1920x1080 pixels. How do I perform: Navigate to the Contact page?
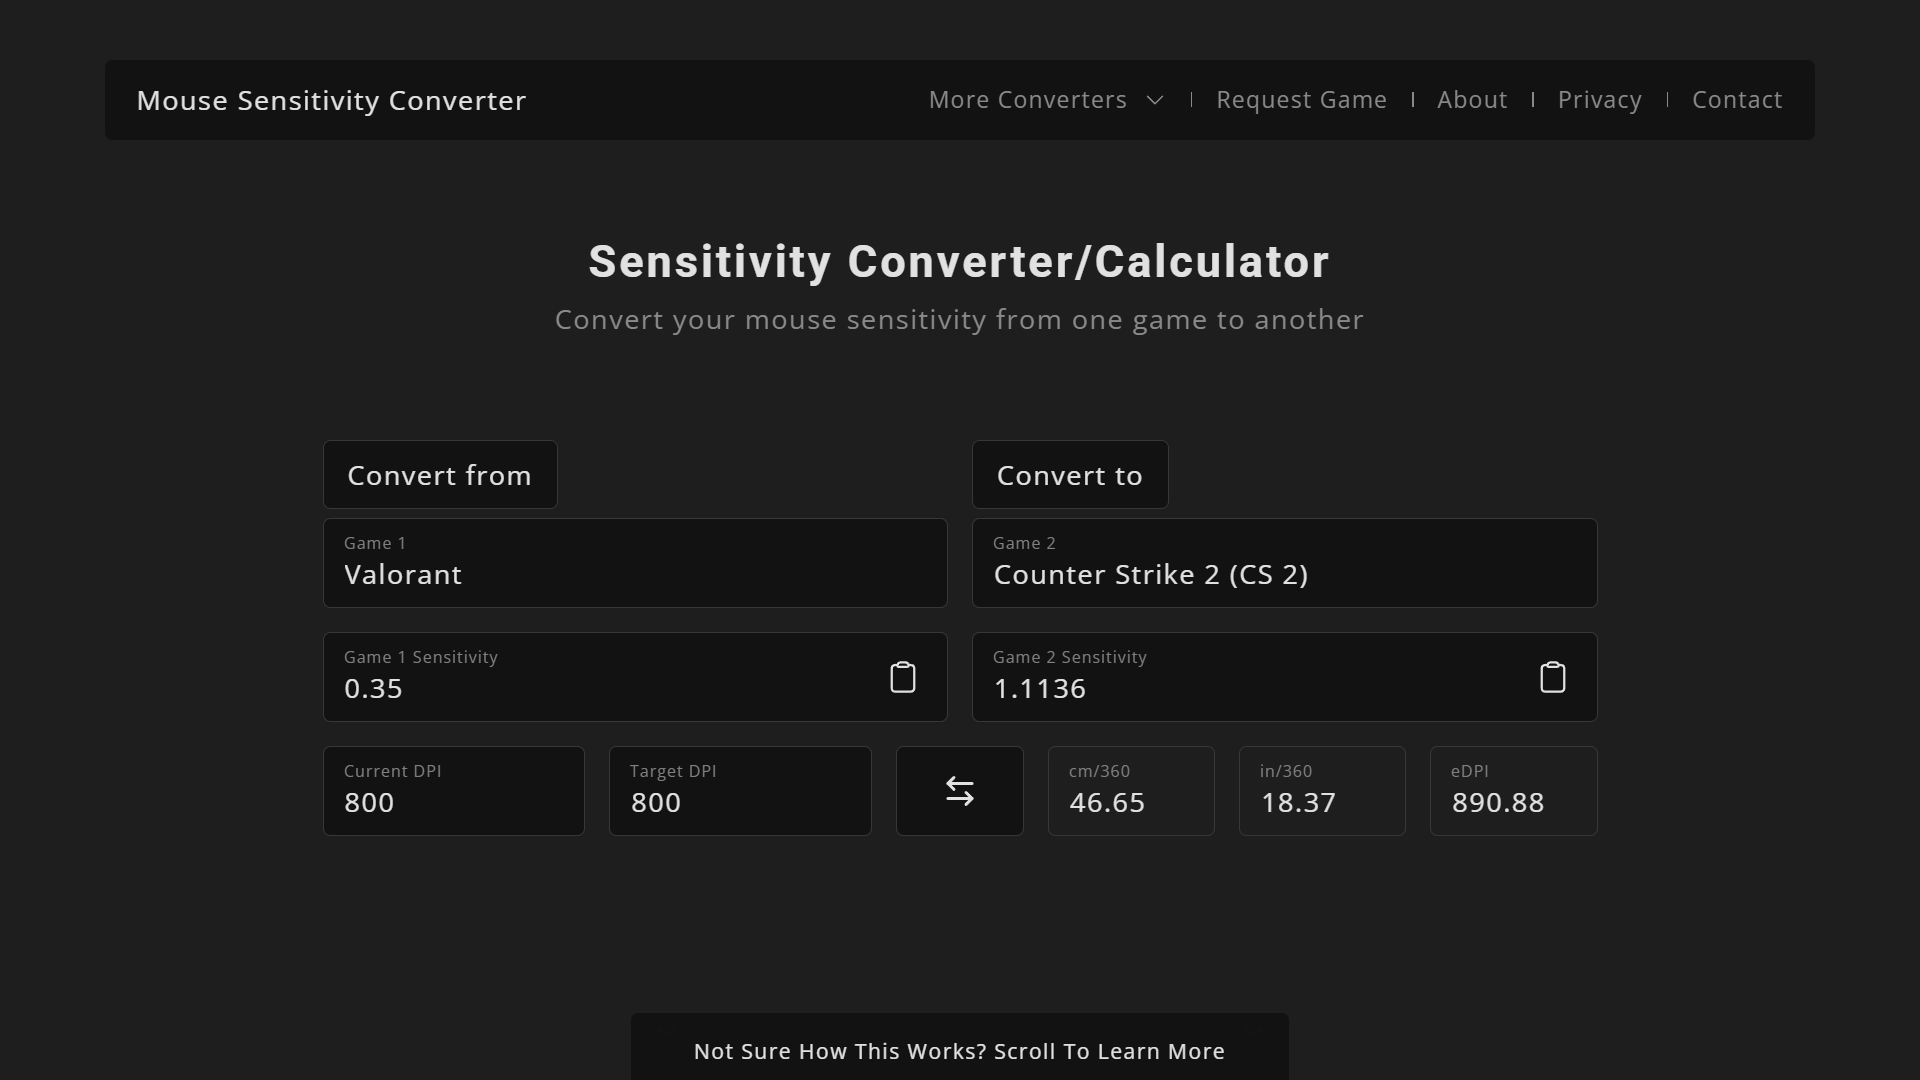click(1736, 100)
